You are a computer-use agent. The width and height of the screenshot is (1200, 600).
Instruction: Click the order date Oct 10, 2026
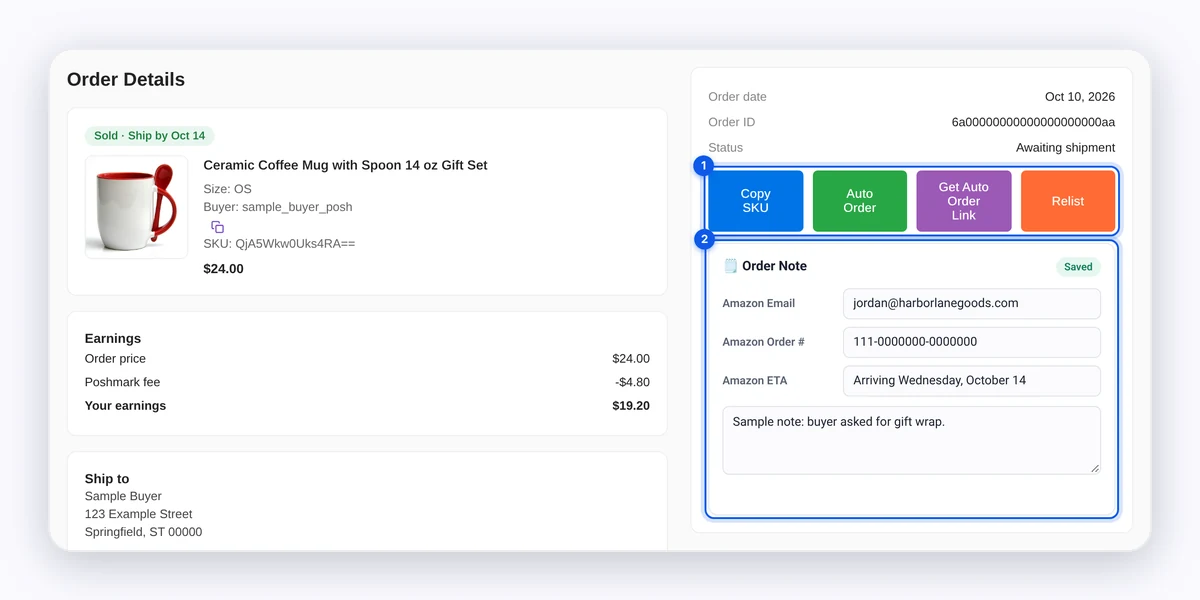click(x=1080, y=97)
